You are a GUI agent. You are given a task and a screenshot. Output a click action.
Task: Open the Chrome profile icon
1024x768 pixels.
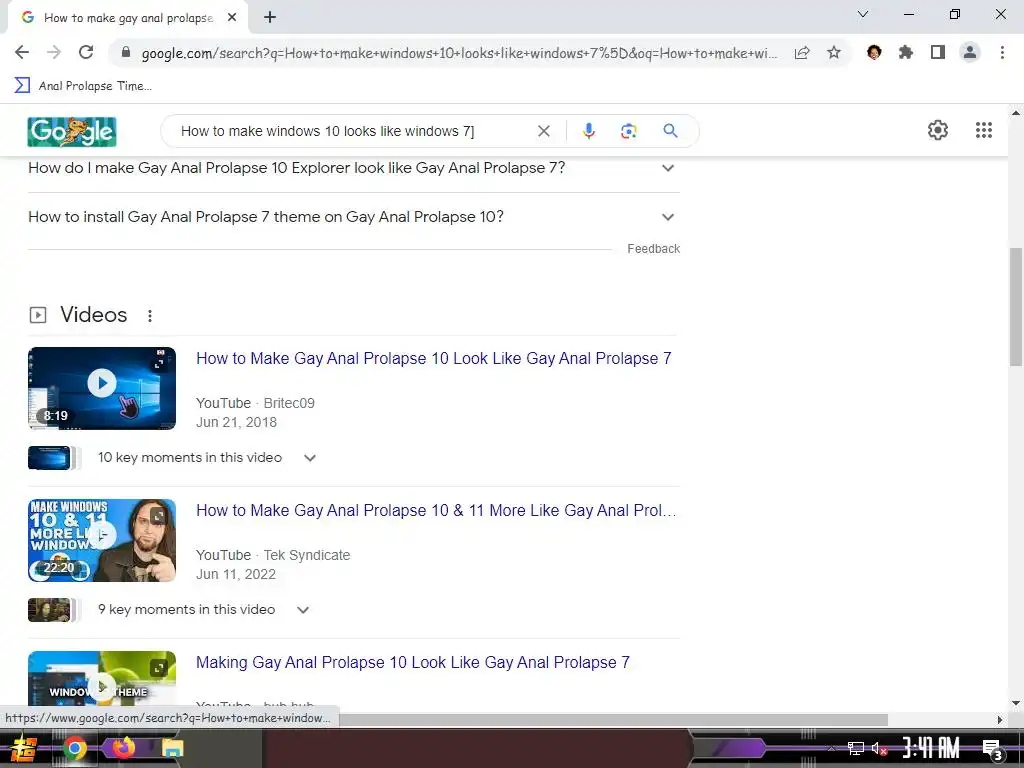point(970,52)
